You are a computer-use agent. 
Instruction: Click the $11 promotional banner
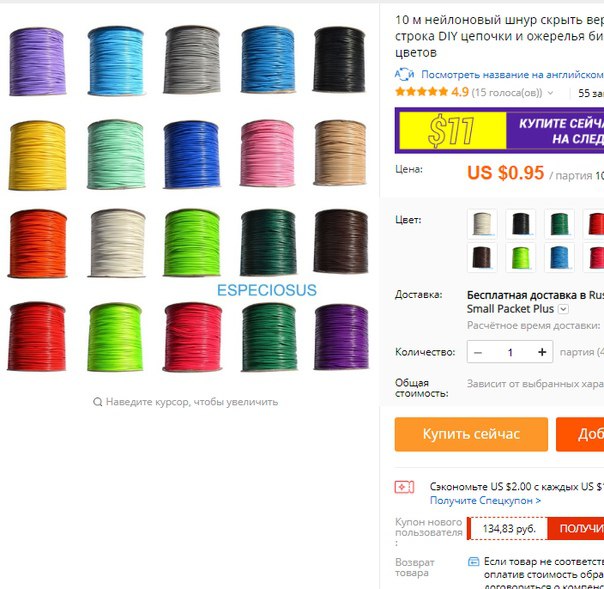[499, 131]
